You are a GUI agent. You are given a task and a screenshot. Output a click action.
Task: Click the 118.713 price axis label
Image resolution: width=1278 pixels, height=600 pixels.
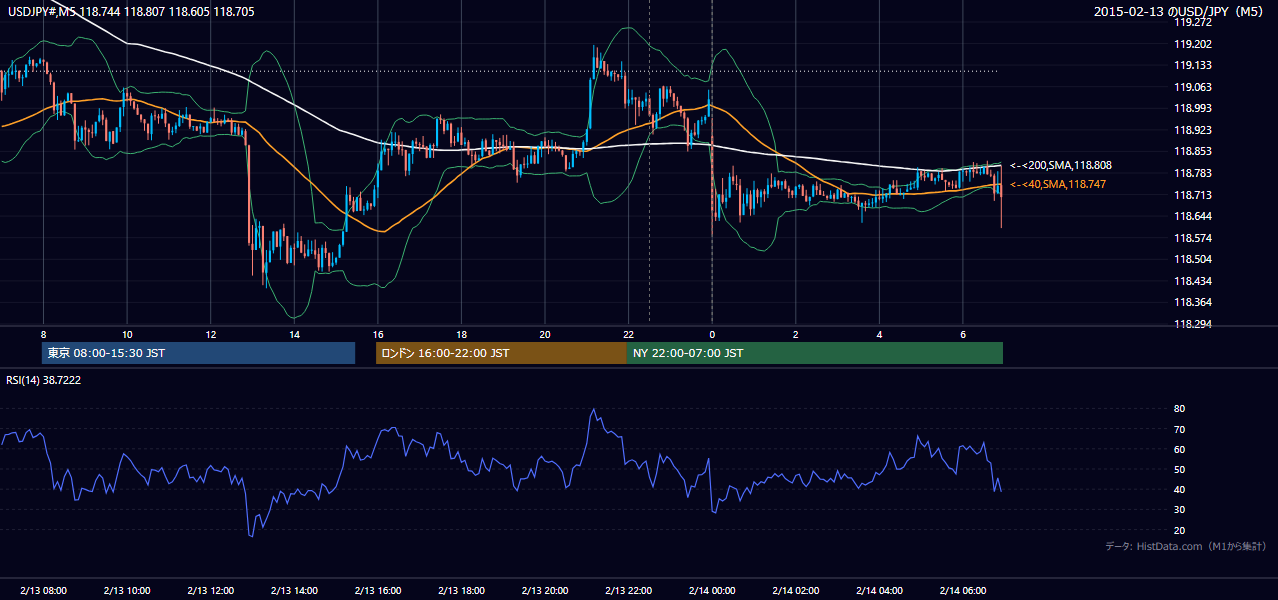[1193, 195]
